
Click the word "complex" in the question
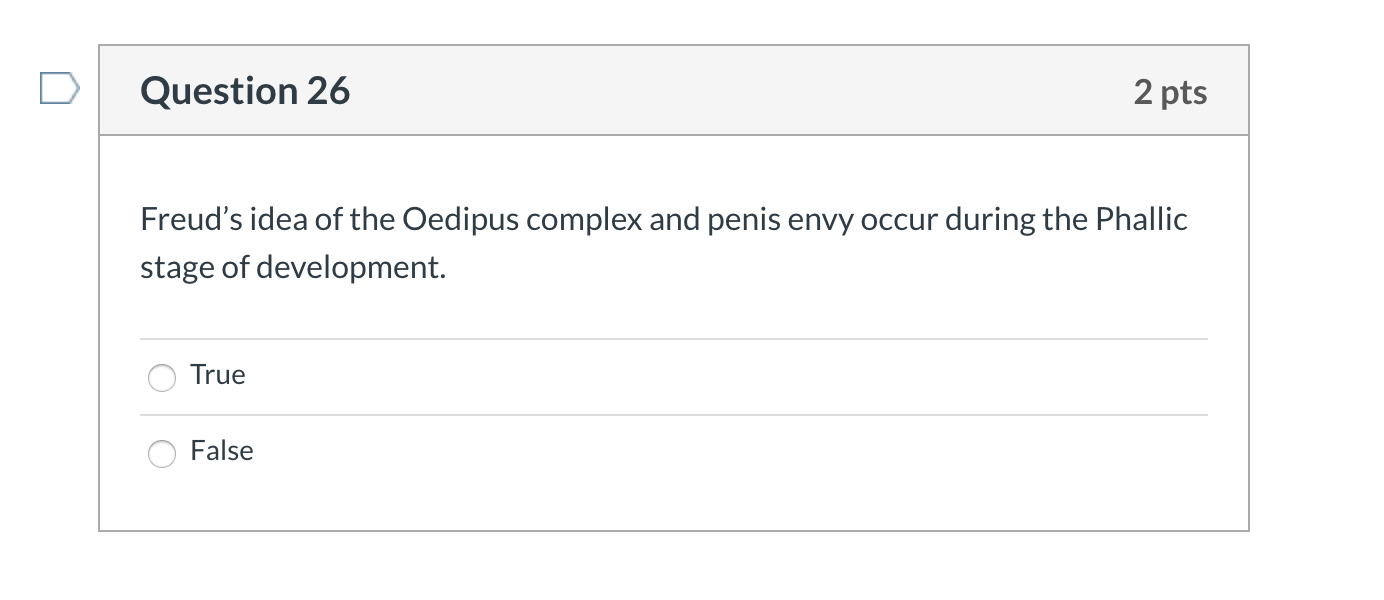pyautogui.click(x=585, y=220)
